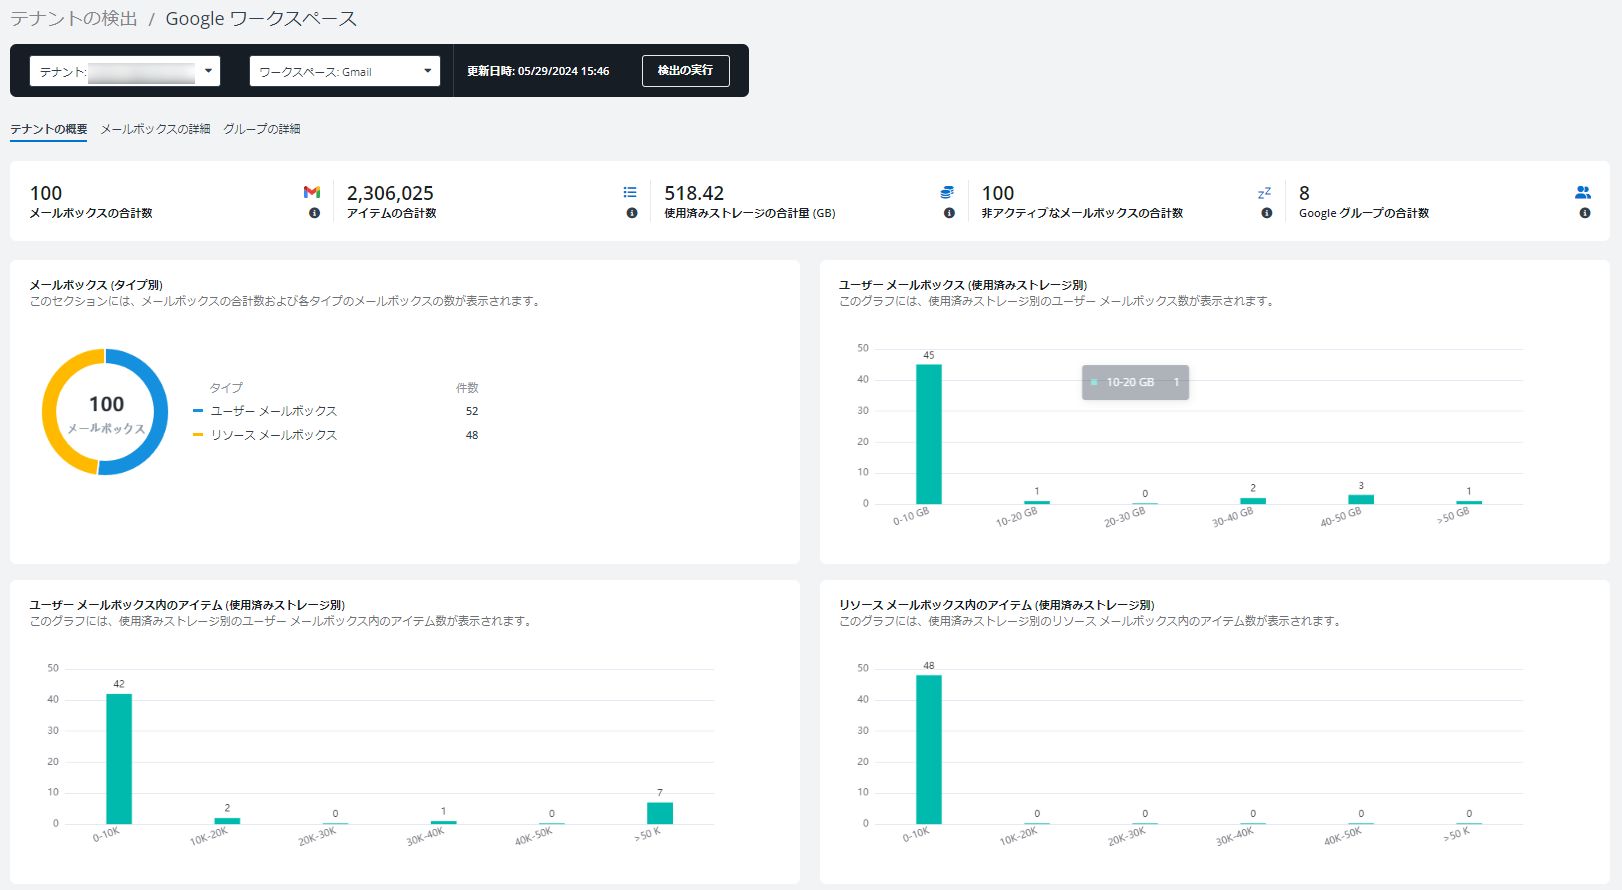Click the storage stack icon in used storage card

pyautogui.click(x=947, y=192)
